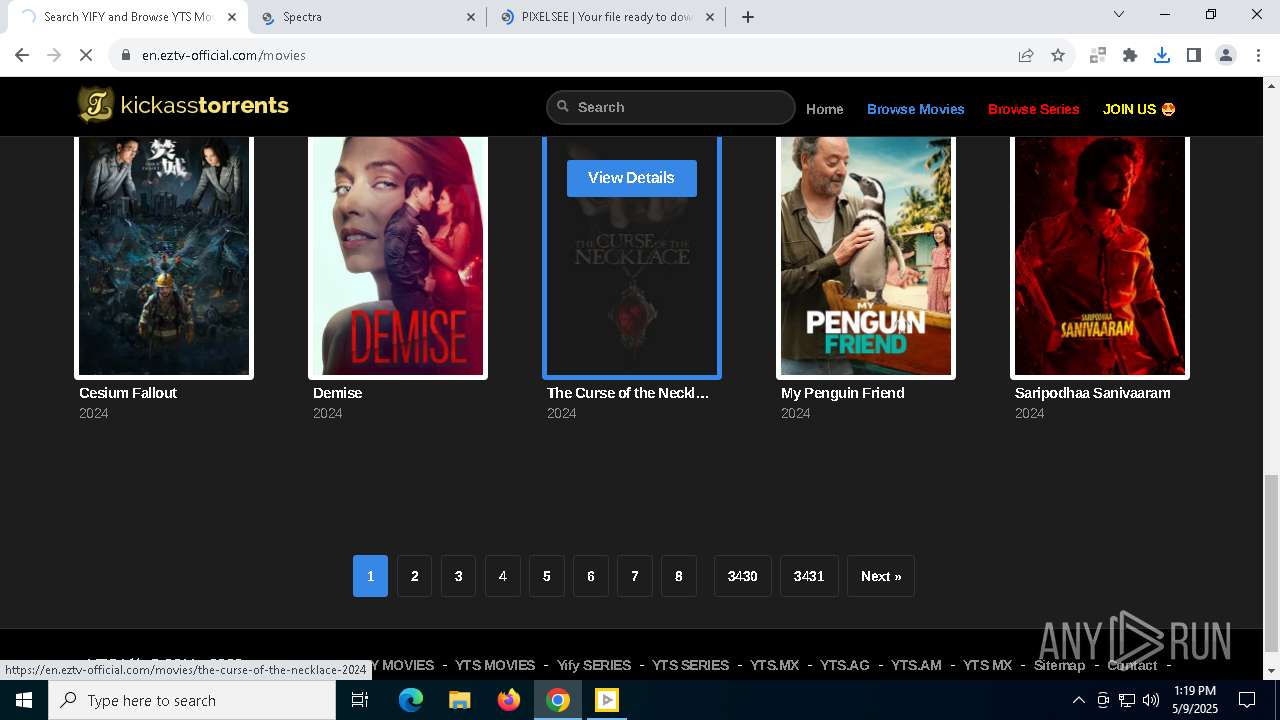Focus the site Search field

tap(671, 107)
